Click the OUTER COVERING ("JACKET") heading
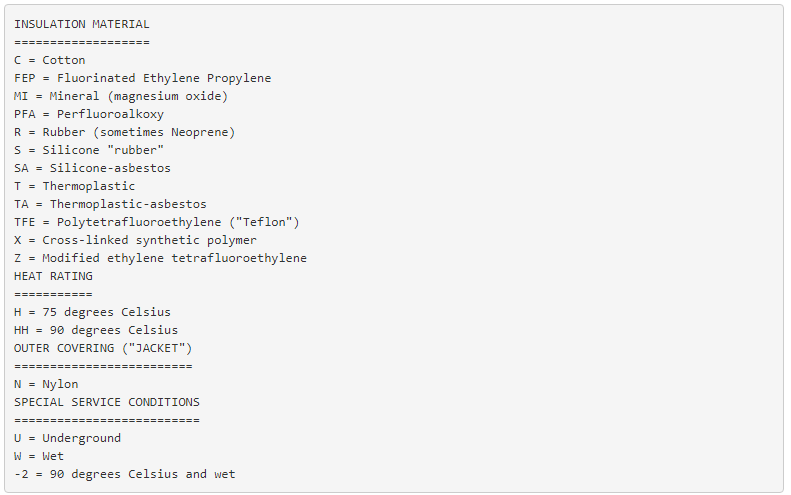The width and height of the screenshot is (791, 495). (103, 348)
